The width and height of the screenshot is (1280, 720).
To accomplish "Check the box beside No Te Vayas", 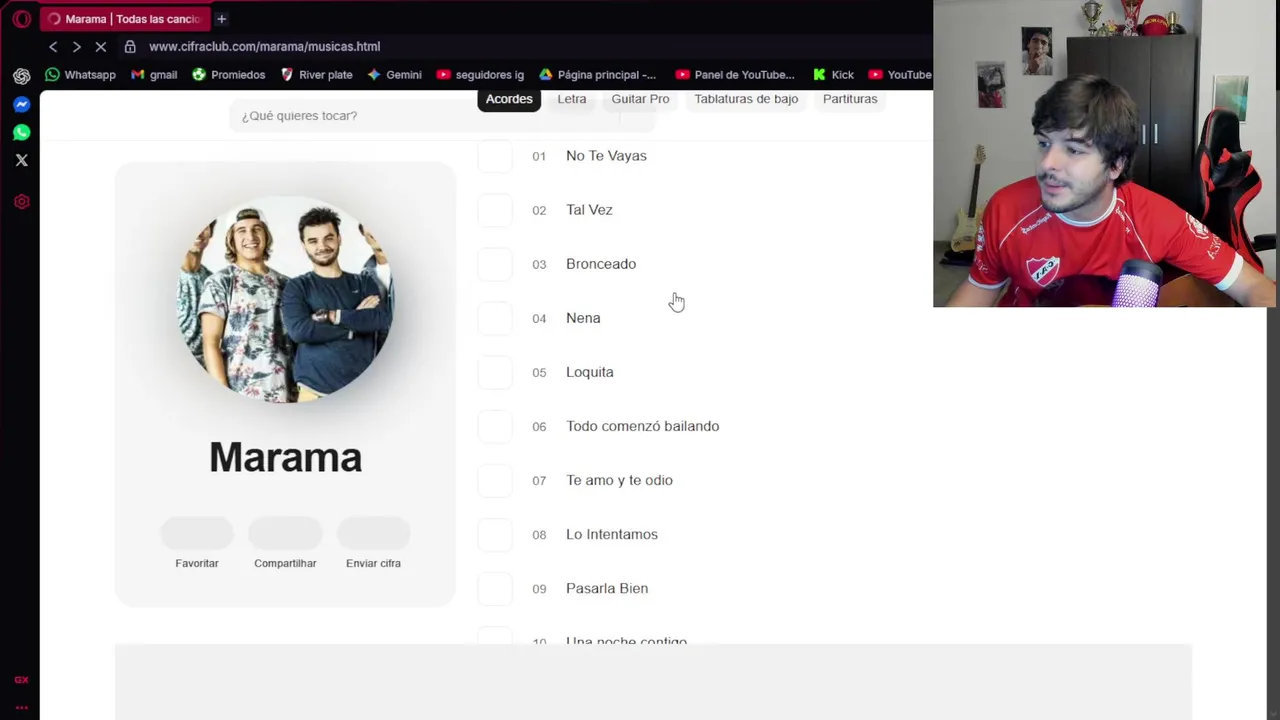I will [495, 156].
